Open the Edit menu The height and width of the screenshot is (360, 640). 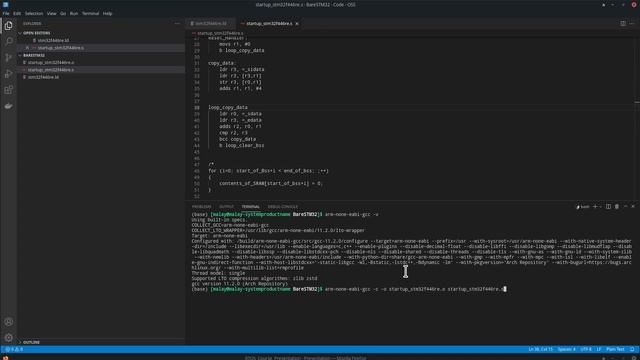point(17,13)
